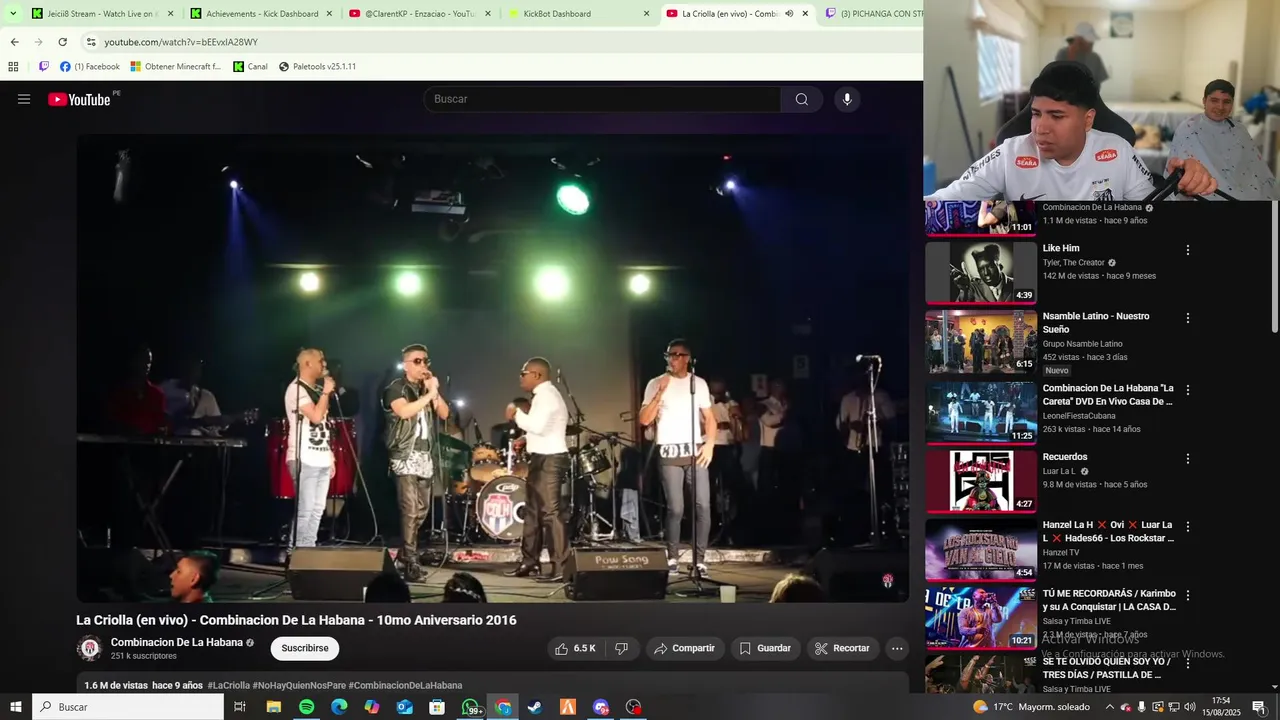Image resolution: width=1280 pixels, height=720 pixels.
Task: Open the Hanzel La H Los Rockstar title
Action: [x=1108, y=531]
